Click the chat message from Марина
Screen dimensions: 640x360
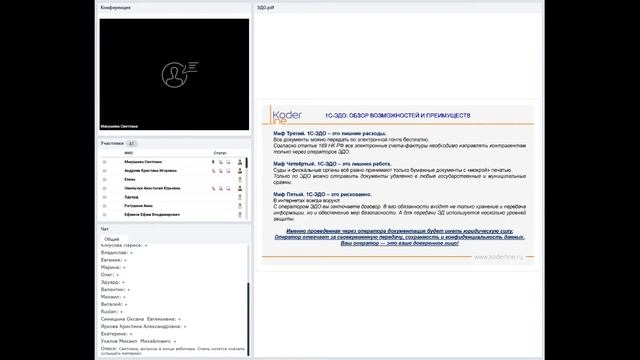(113, 268)
